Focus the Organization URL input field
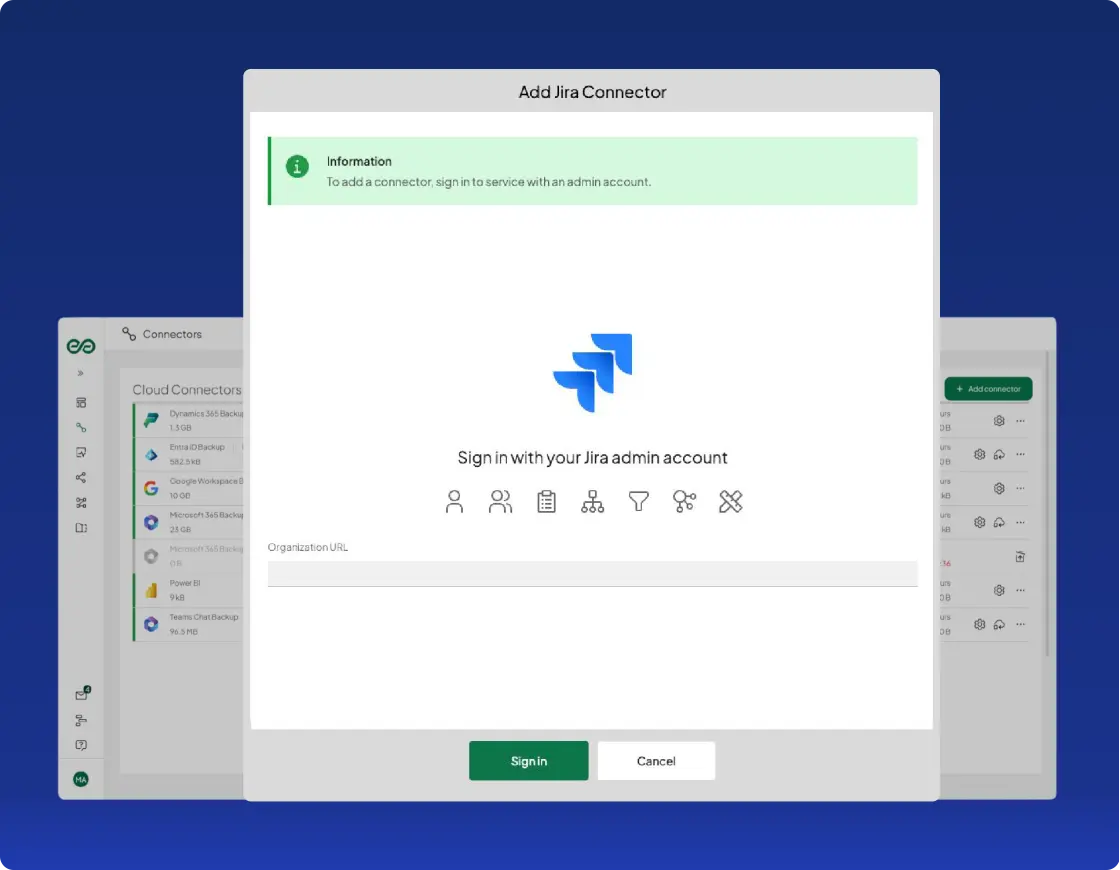1120x870 pixels. (592, 574)
